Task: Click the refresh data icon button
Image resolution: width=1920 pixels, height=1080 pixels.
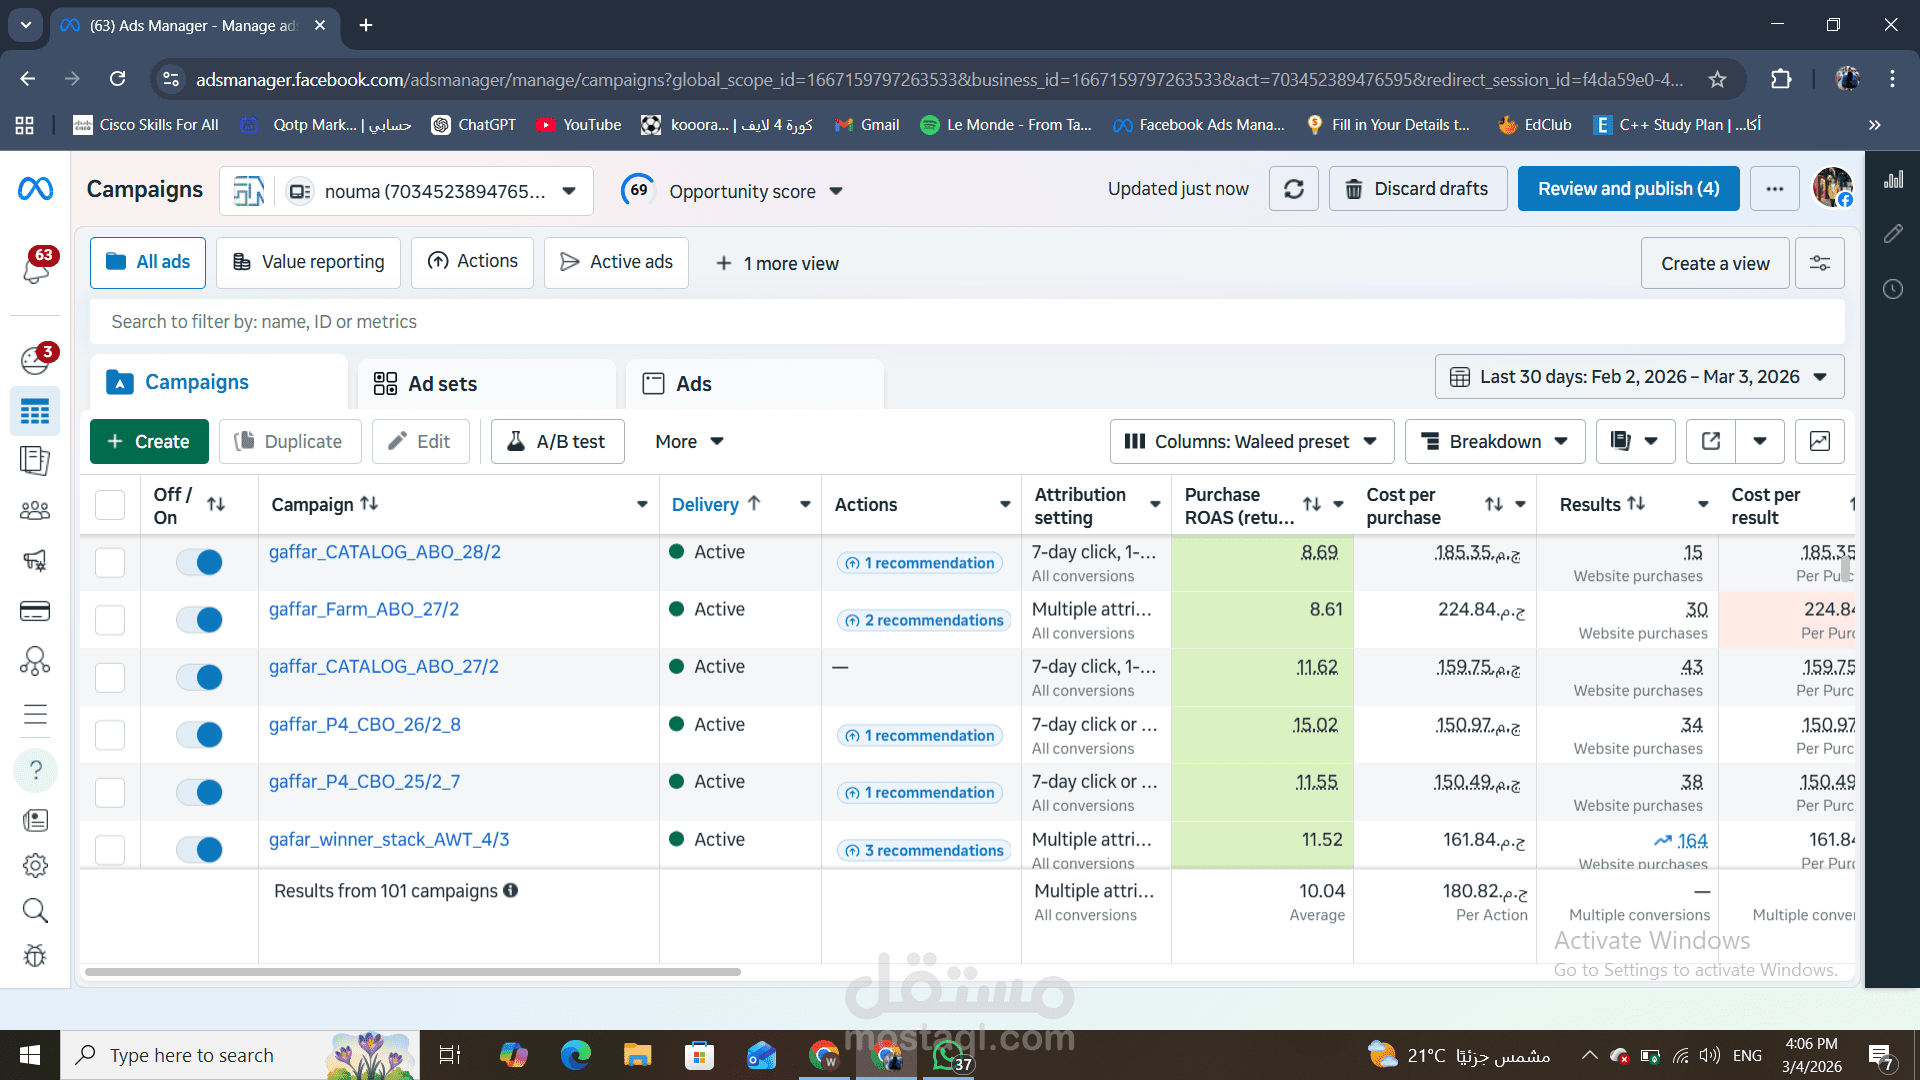Action: click(x=1293, y=189)
